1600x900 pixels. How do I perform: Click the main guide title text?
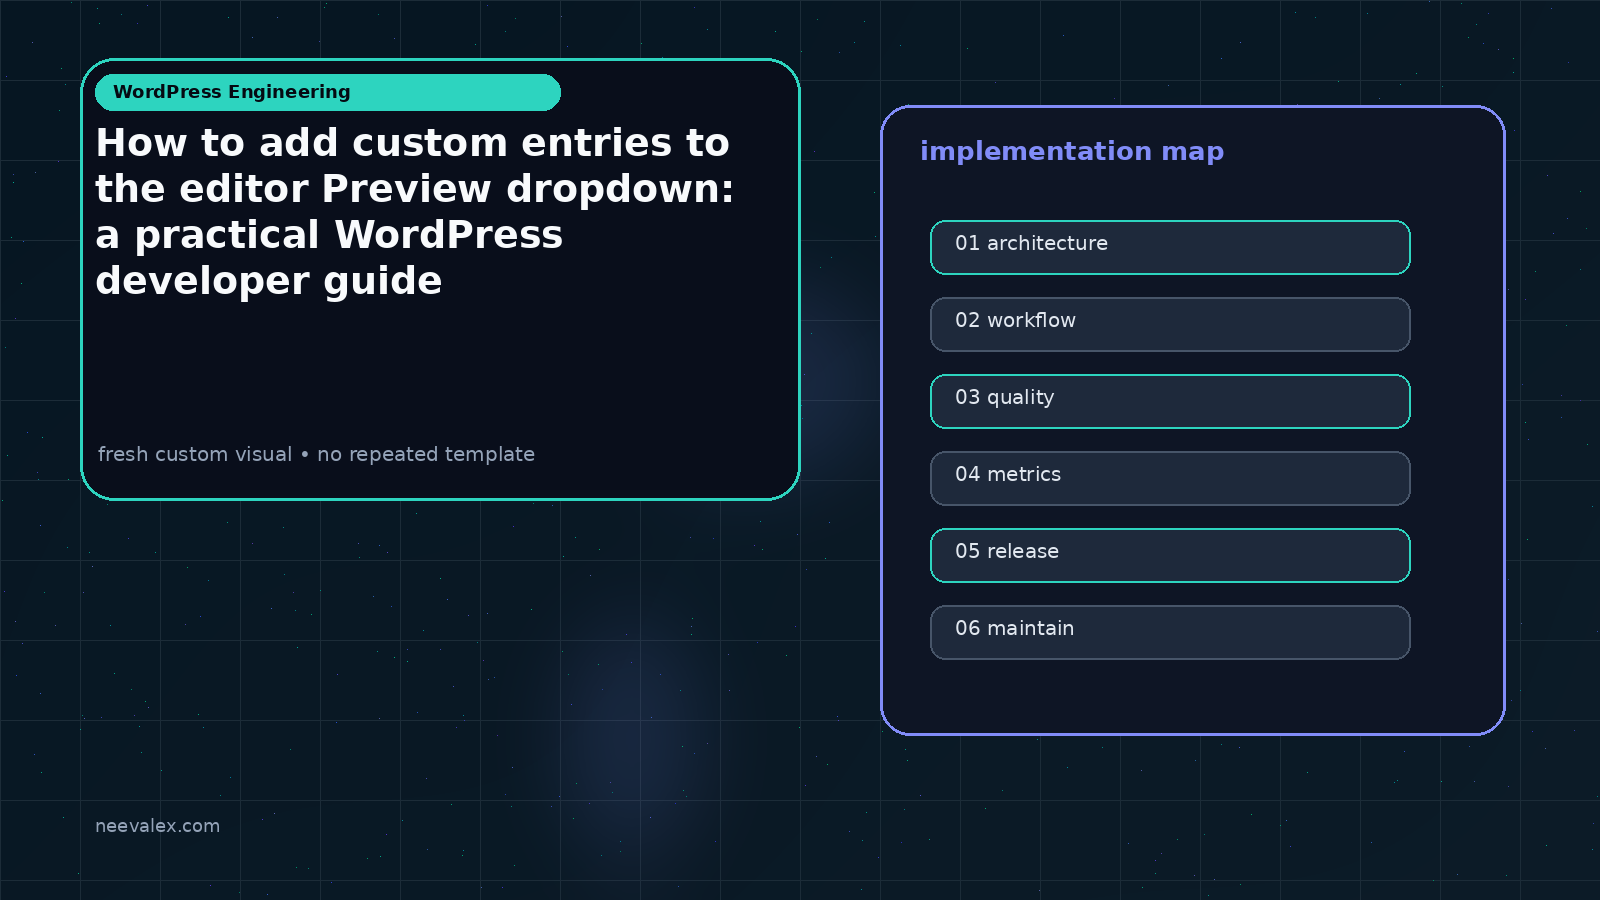(415, 211)
